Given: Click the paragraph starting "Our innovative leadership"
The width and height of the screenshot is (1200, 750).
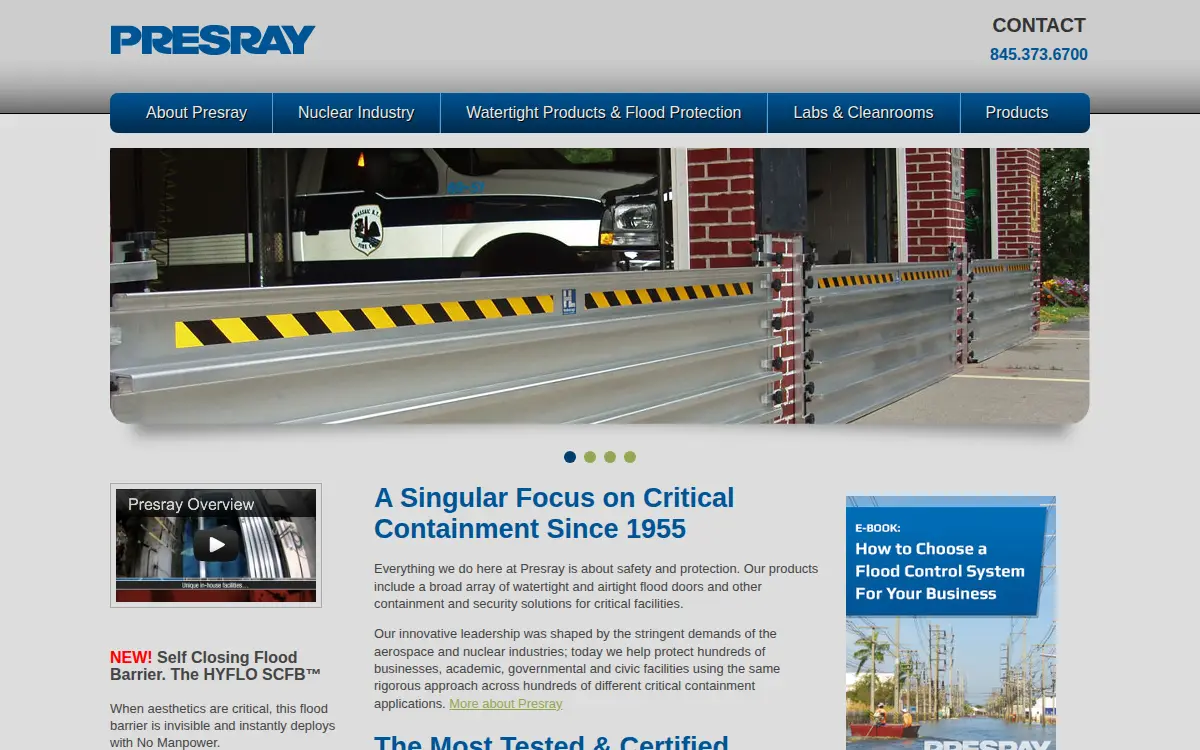Looking at the screenshot, I should pos(577,669).
